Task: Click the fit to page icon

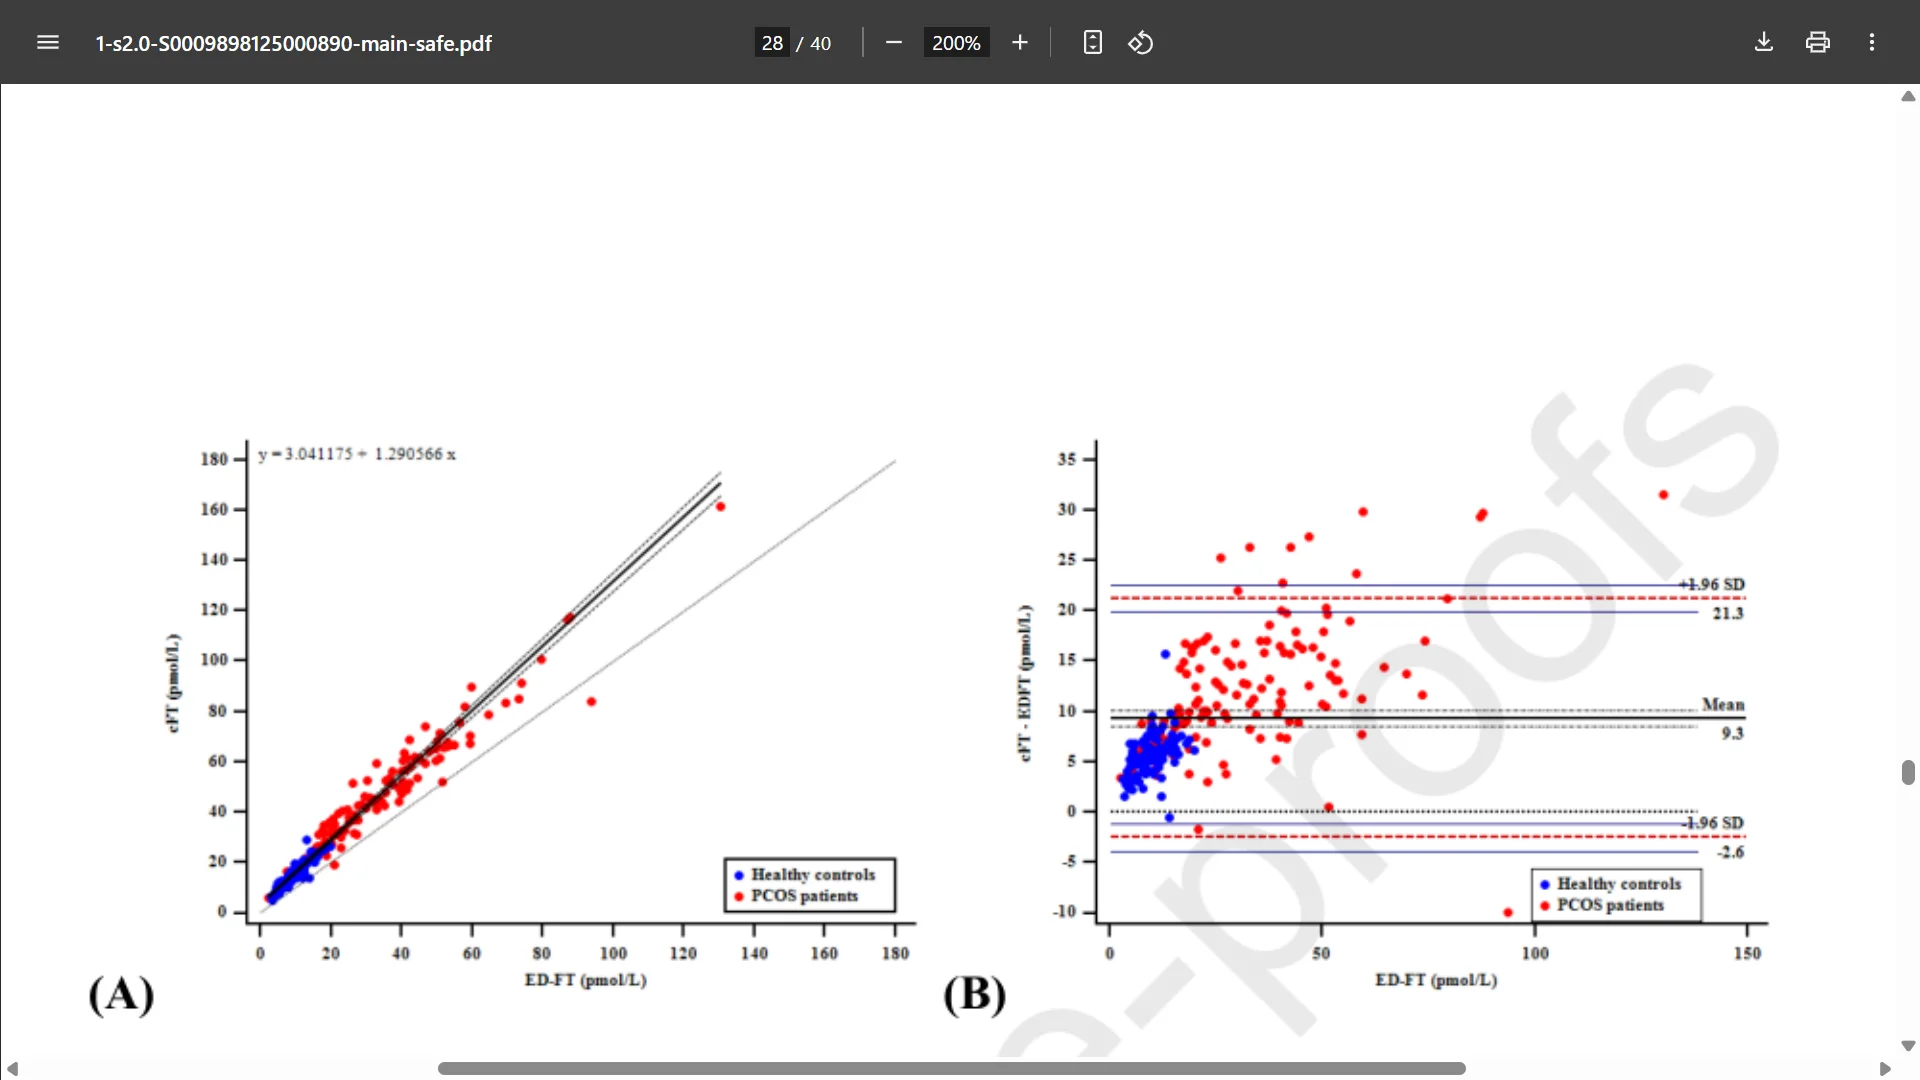Action: pyautogui.click(x=1093, y=43)
